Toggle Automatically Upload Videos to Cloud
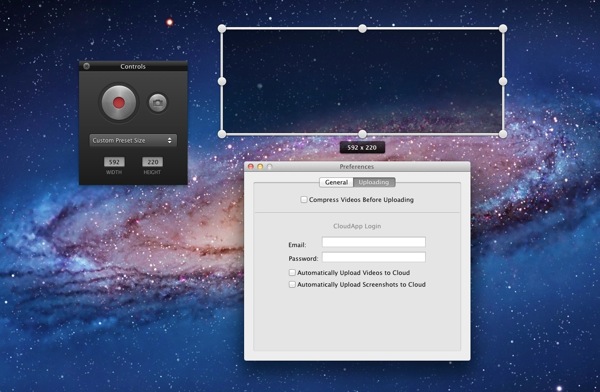600x392 pixels. coord(292,273)
